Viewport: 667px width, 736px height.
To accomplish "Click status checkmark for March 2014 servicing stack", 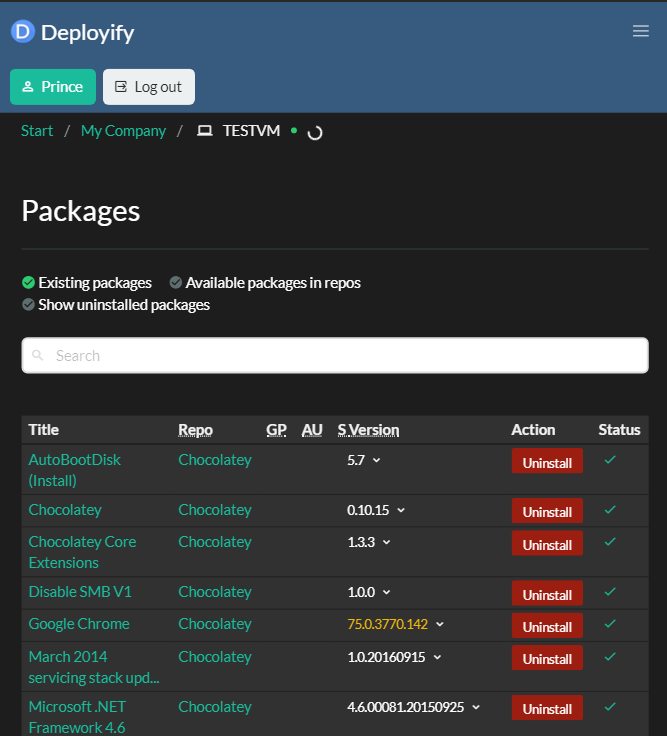I will [x=610, y=657].
